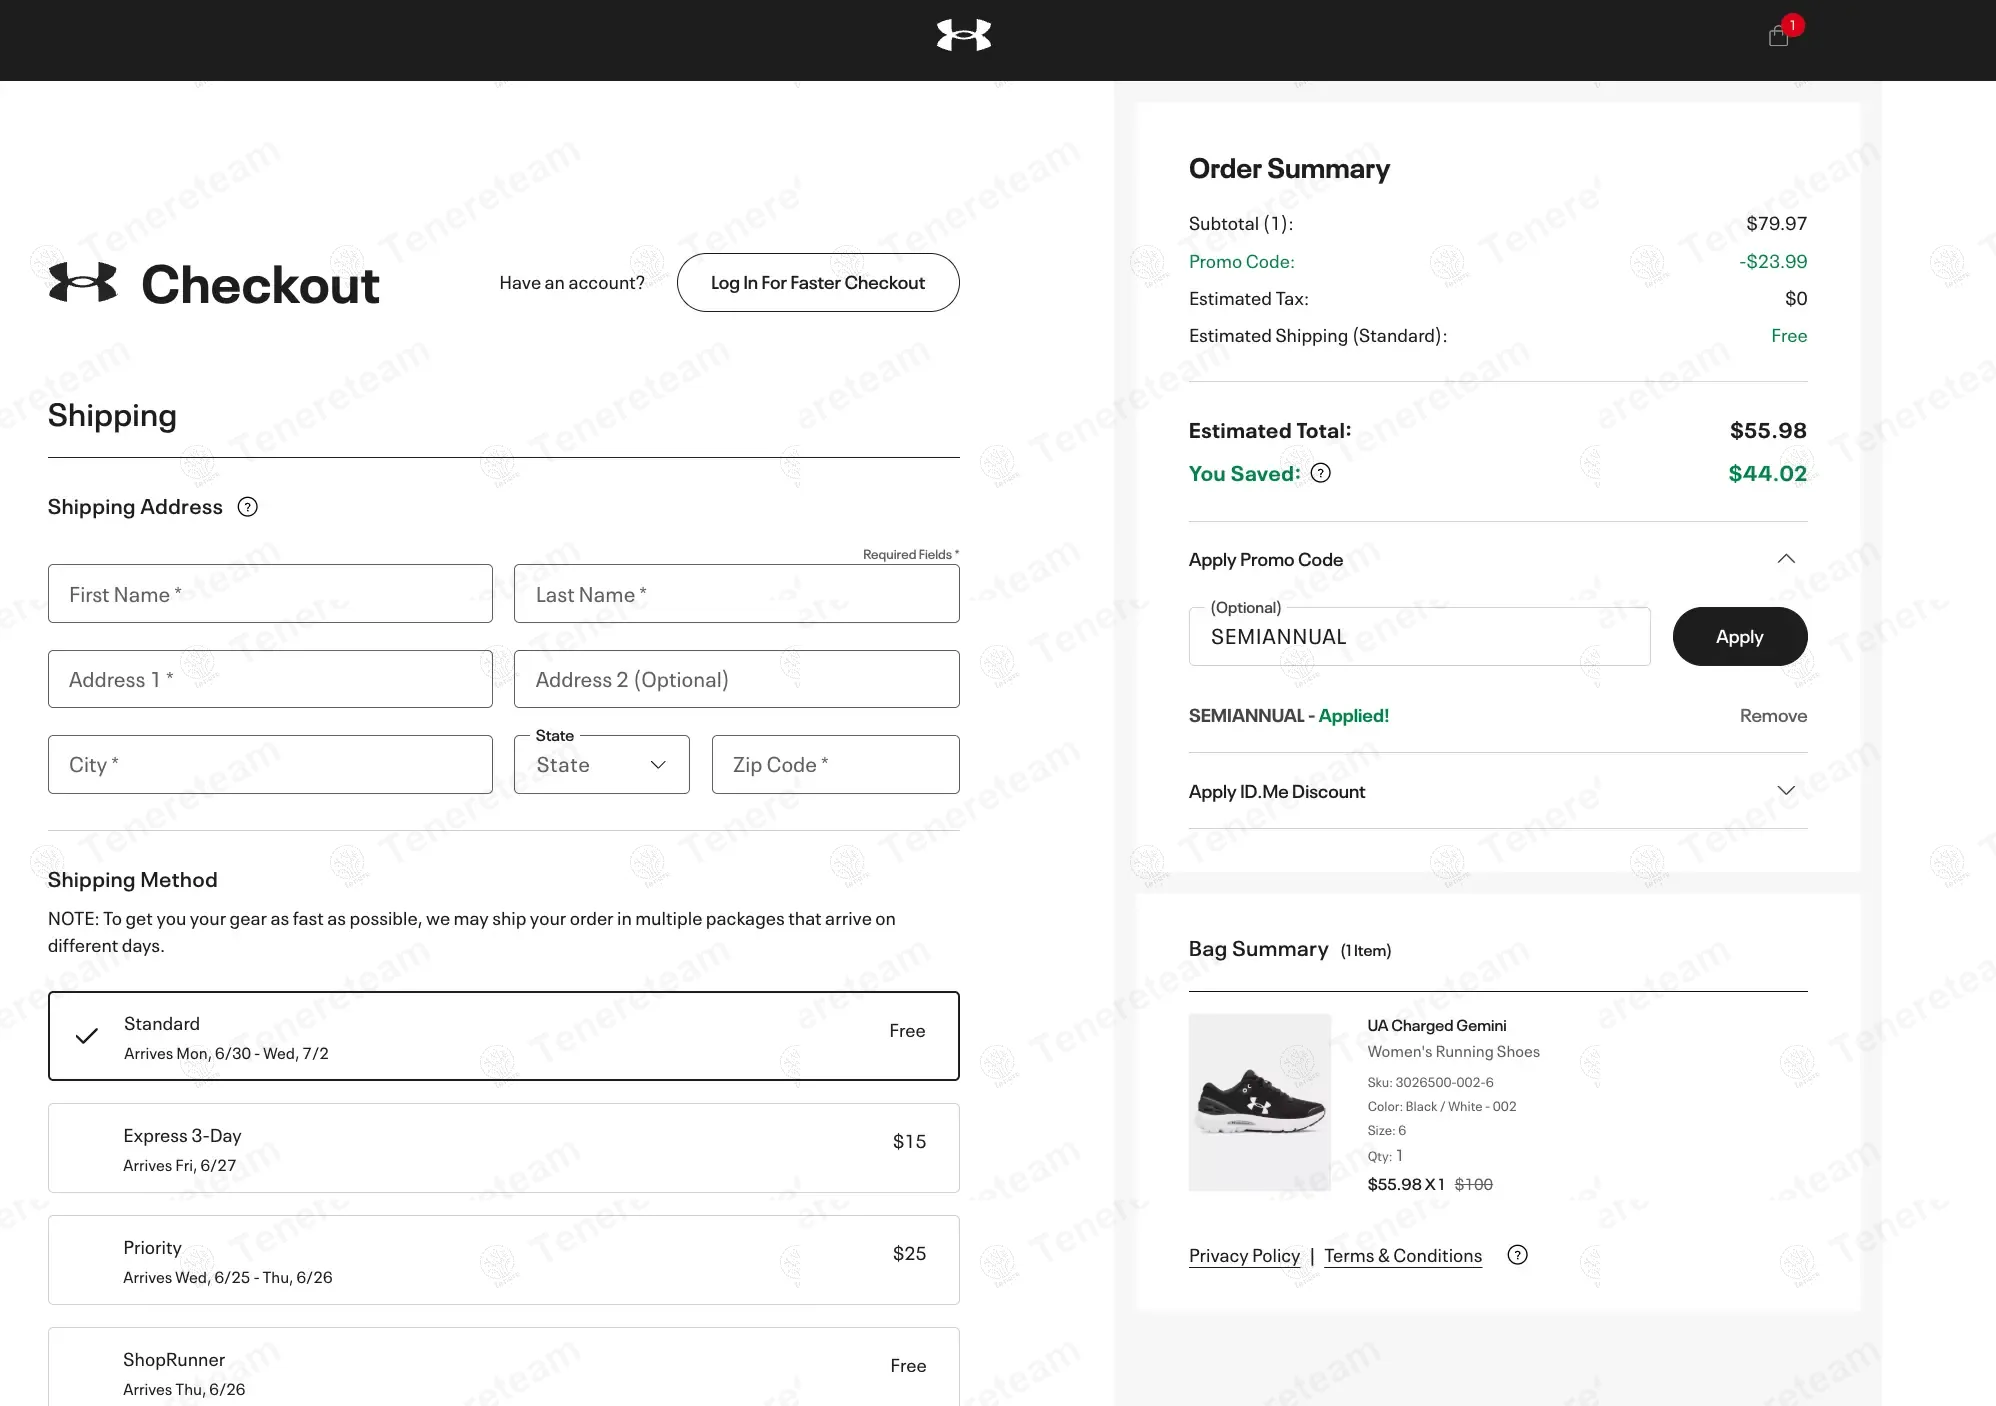The width and height of the screenshot is (1996, 1406).
Task: Click the promo code input with SEMIANNUAL
Action: point(1420,637)
